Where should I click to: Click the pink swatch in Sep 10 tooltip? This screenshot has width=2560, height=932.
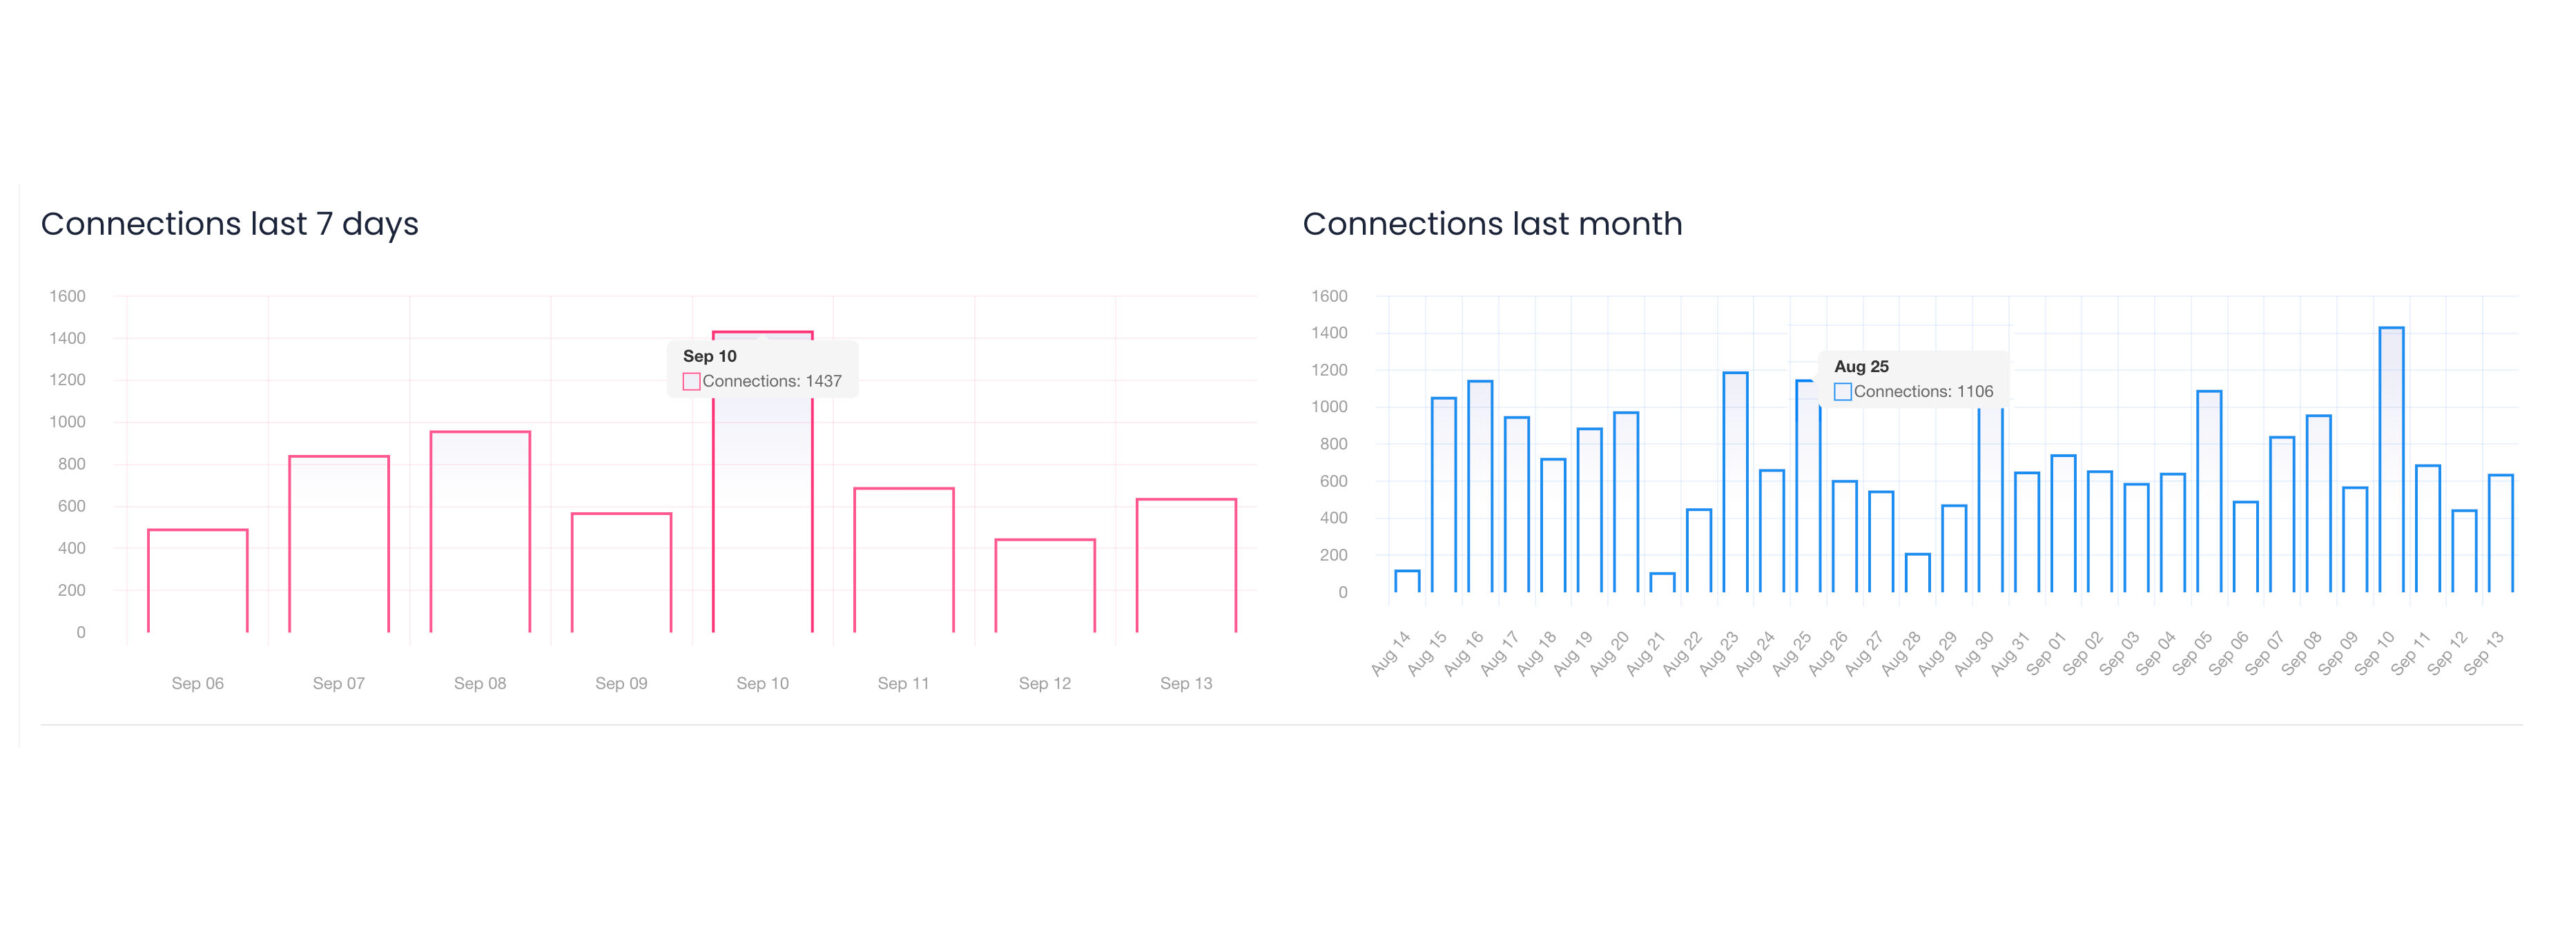691,381
